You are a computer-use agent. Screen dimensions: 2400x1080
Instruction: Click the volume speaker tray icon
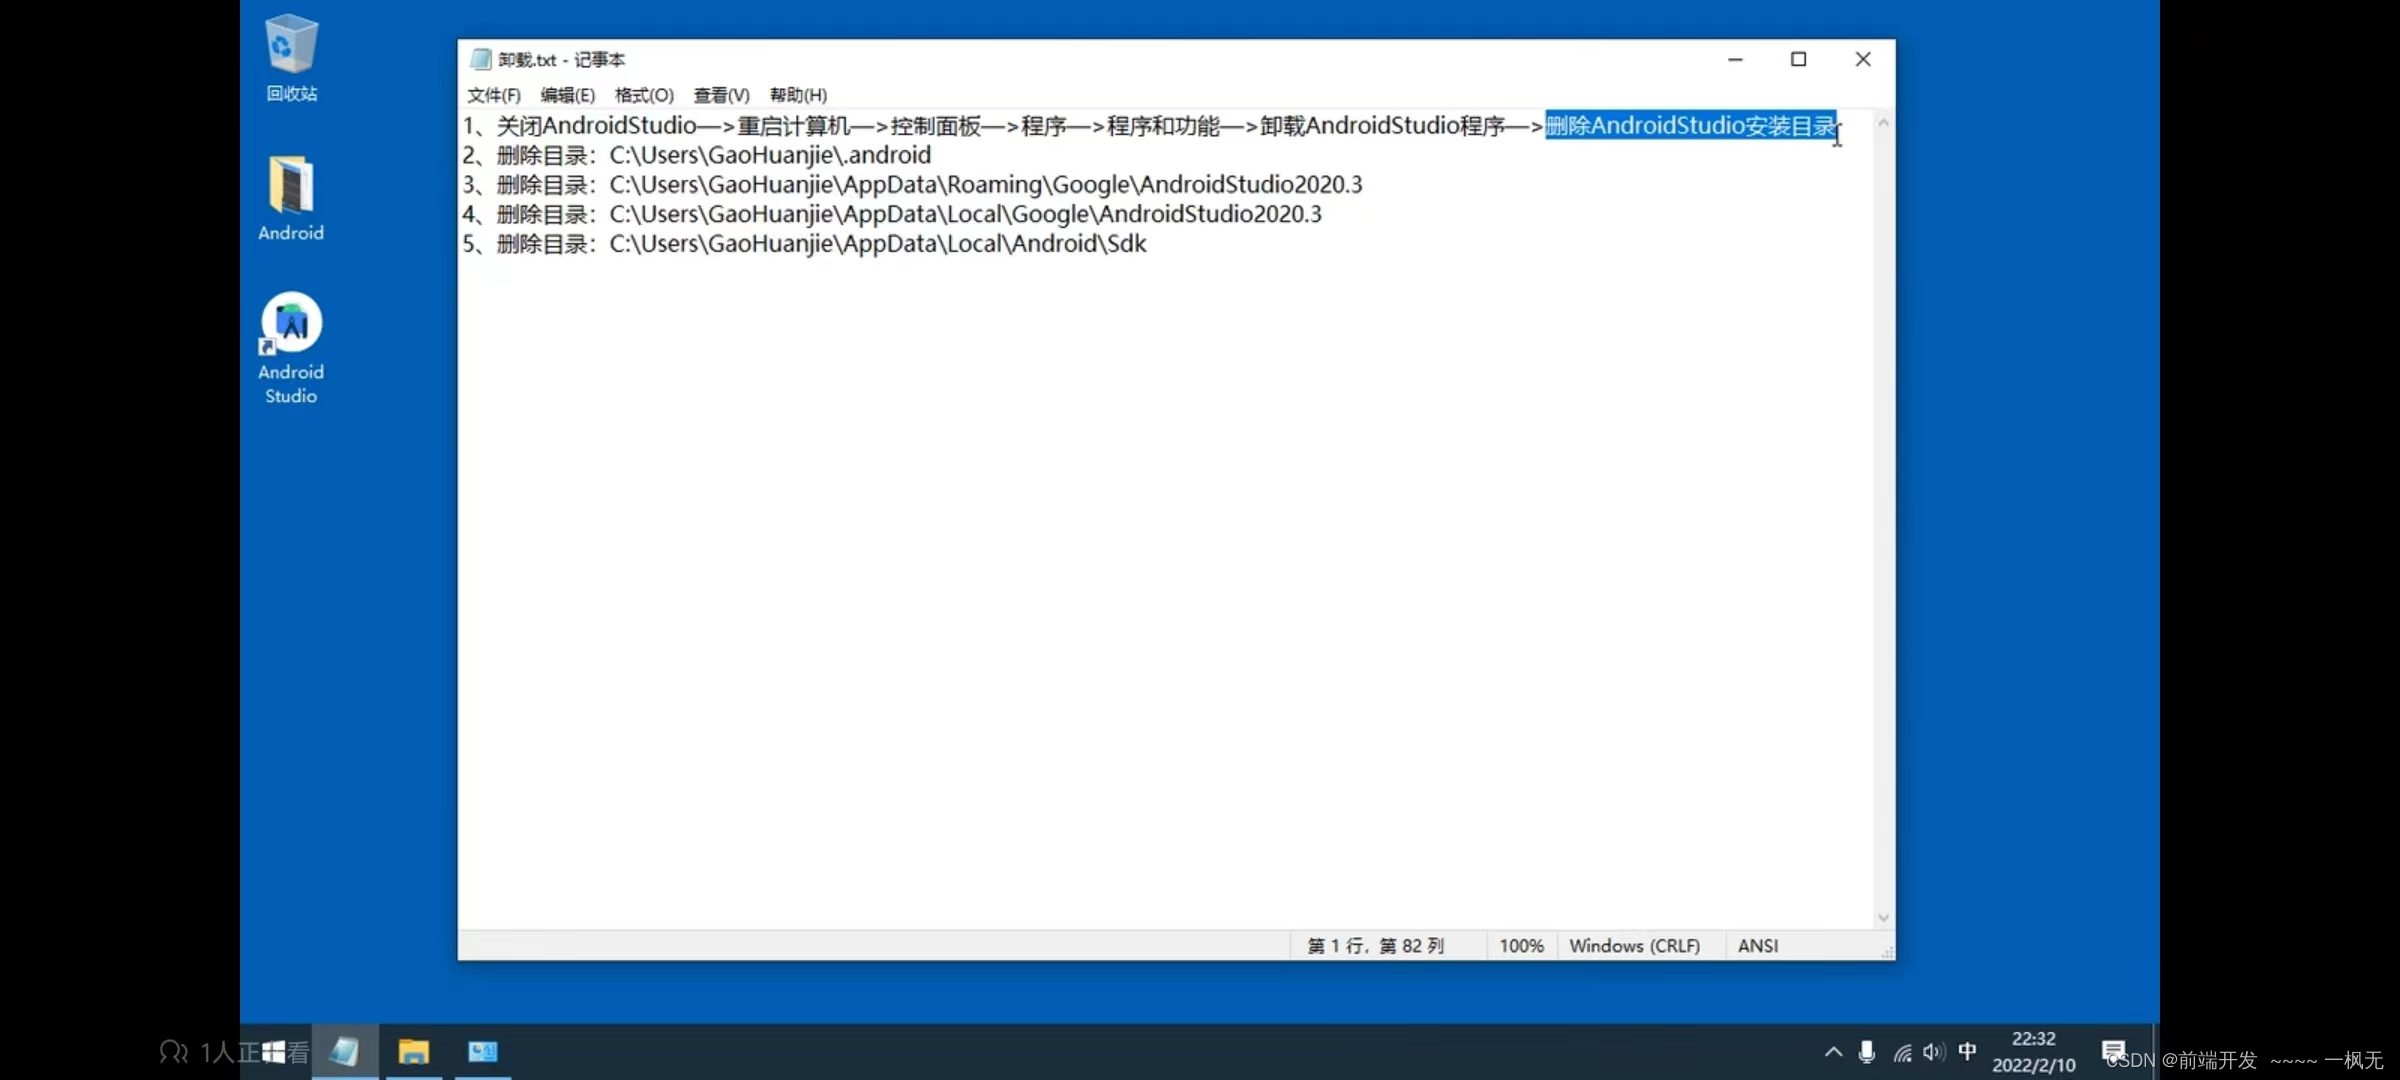tap(1933, 1052)
